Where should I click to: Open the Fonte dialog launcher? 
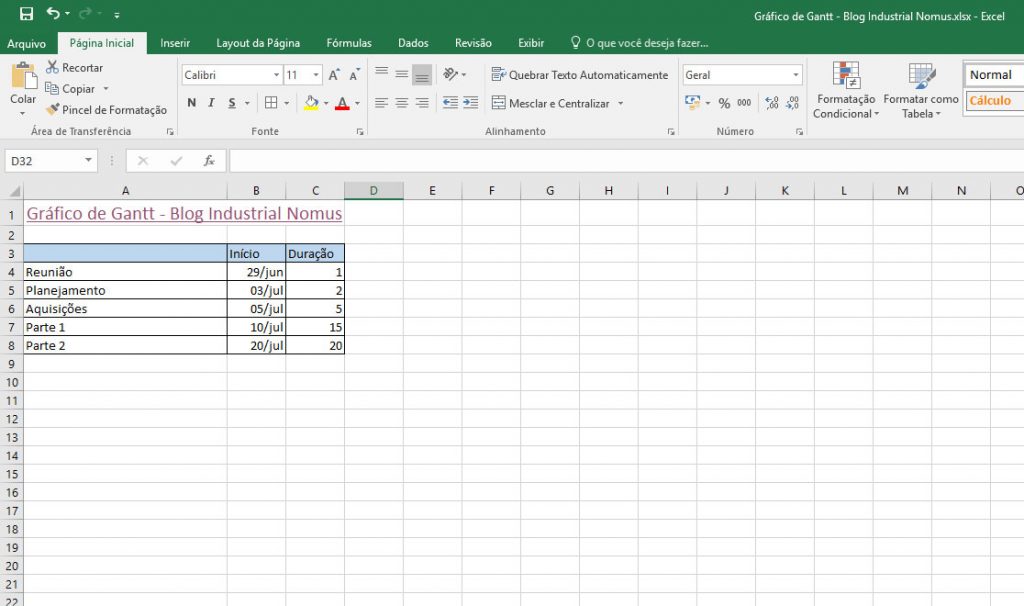[360, 131]
